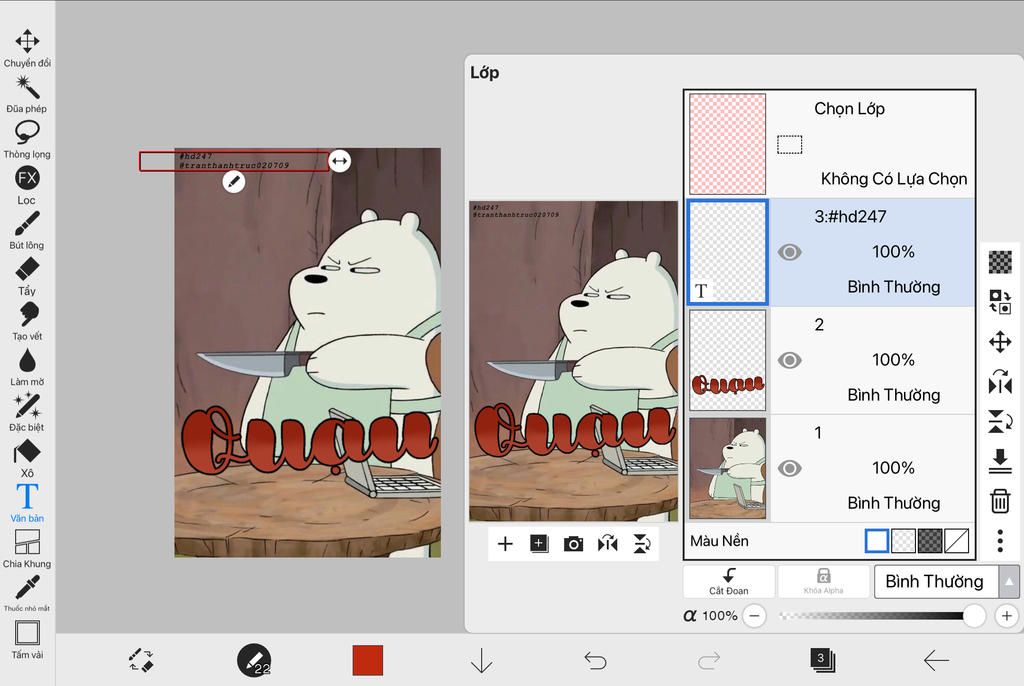Select the Thòng lọng lasso tool

click(27, 139)
